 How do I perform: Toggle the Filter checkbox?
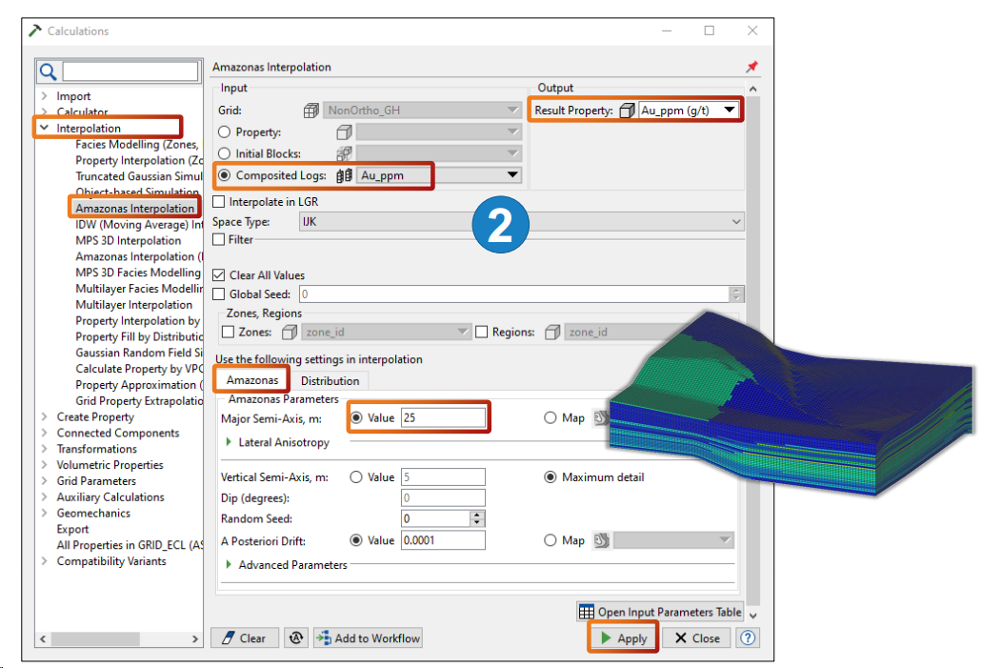[x=219, y=240]
